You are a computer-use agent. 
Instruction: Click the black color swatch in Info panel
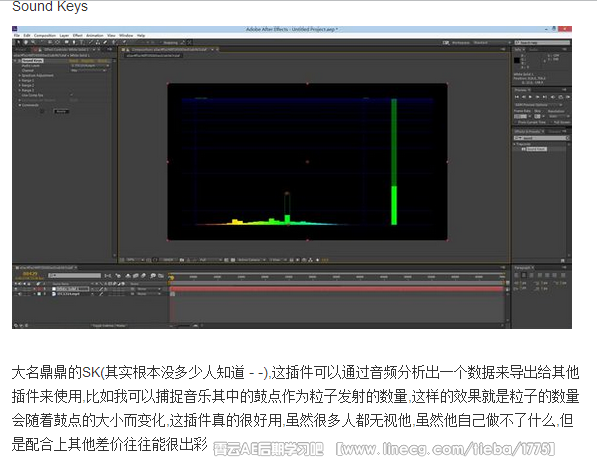[x=517, y=60]
